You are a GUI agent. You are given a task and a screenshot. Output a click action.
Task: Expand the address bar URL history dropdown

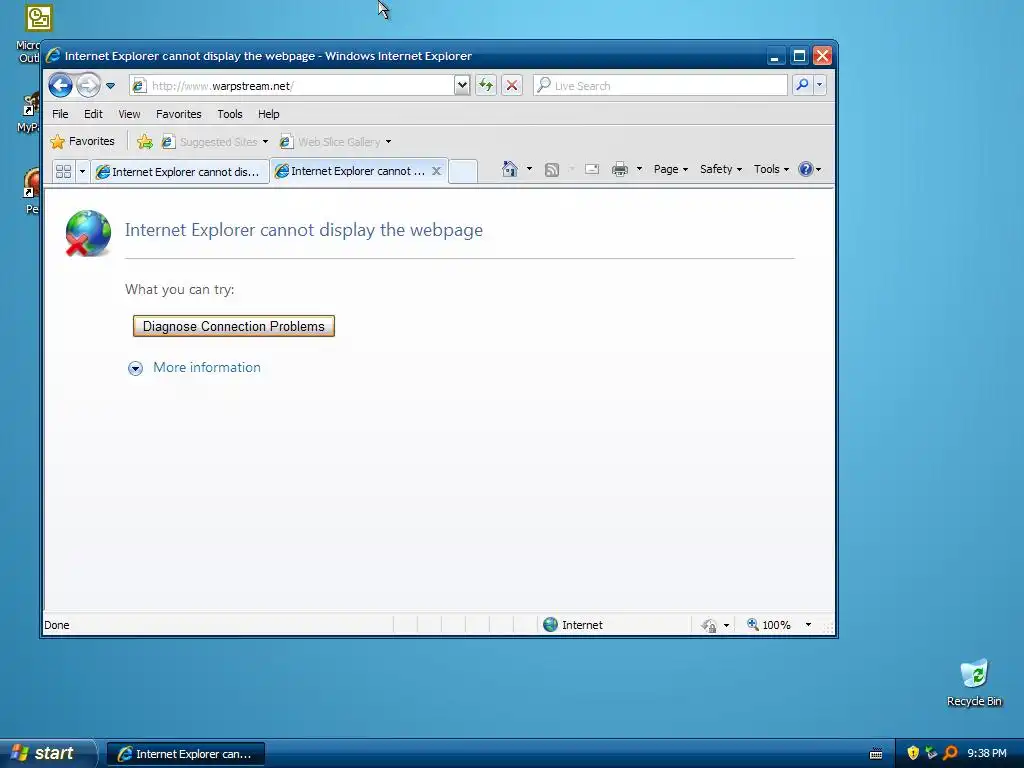click(x=462, y=86)
